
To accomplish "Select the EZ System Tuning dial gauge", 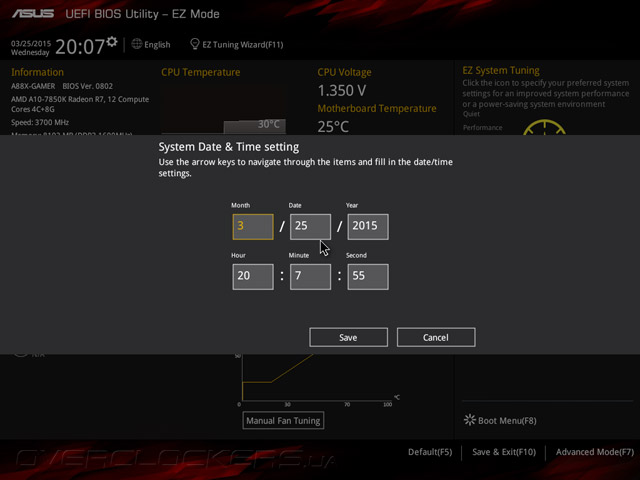I will pyautogui.click(x=544, y=127).
